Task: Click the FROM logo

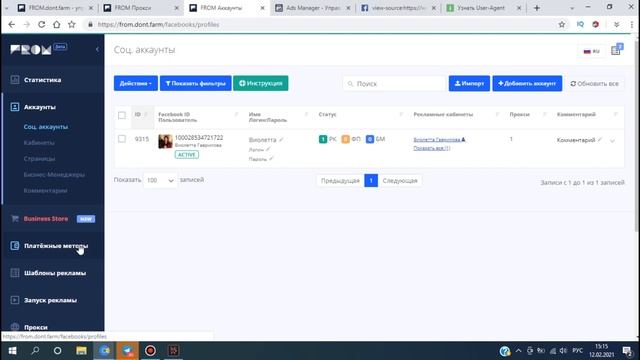Action: (31, 49)
